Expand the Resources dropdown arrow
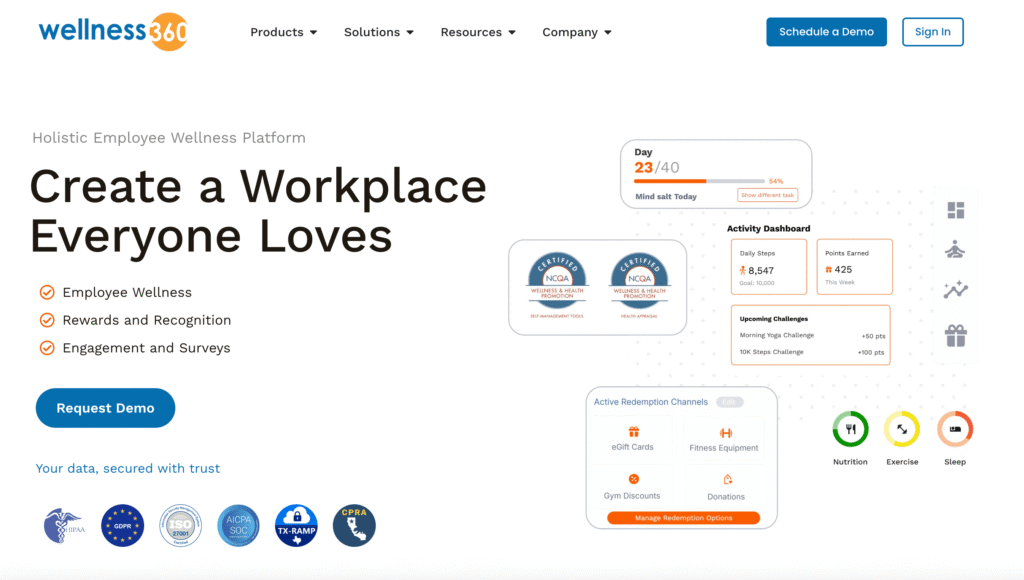The width and height of the screenshot is (1024, 580). coord(512,33)
